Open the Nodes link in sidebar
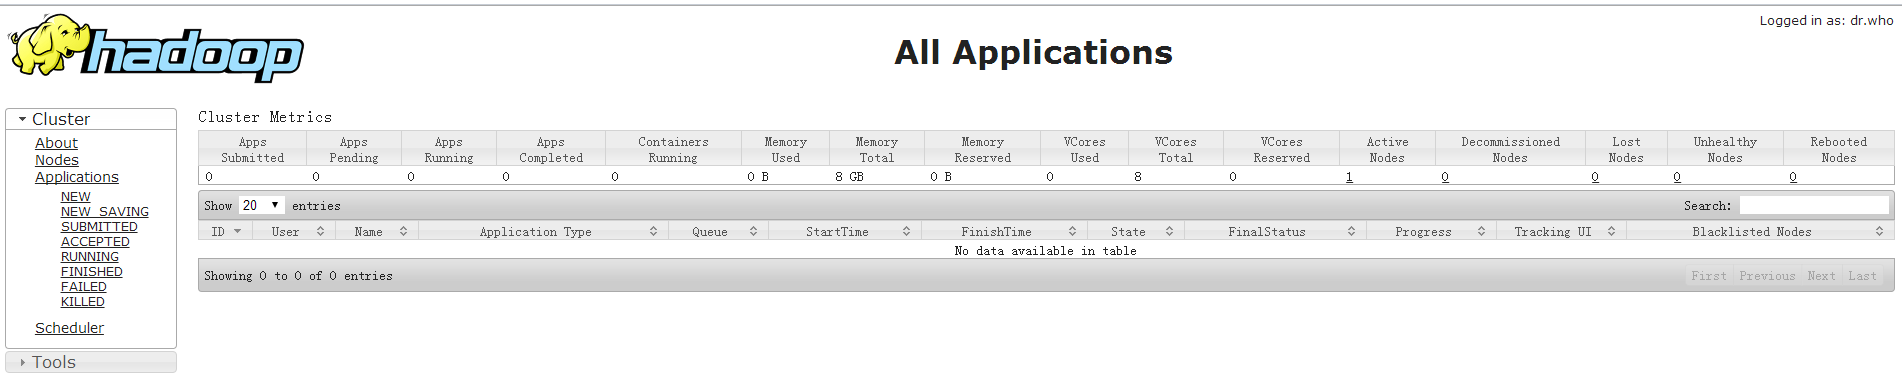Image resolution: width=1902 pixels, height=390 pixels. pyautogui.click(x=57, y=160)
